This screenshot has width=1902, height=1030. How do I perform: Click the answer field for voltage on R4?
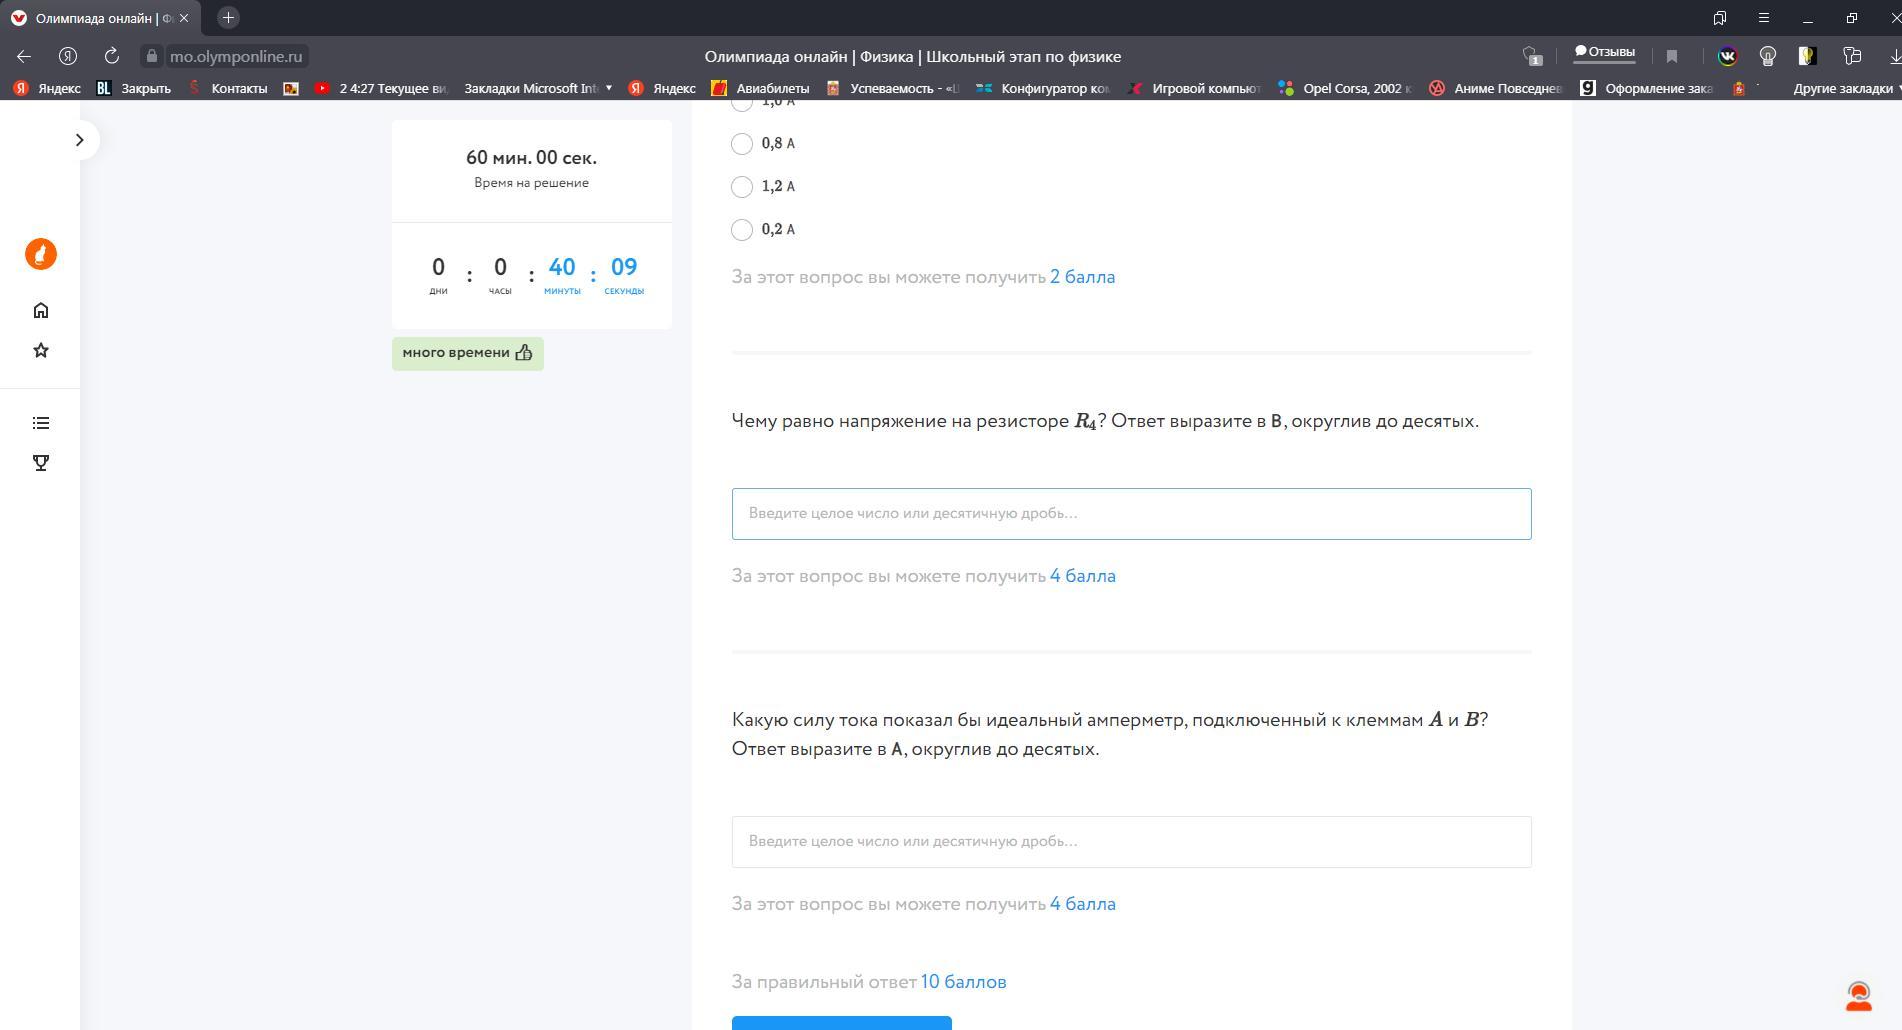point(1131,514)
